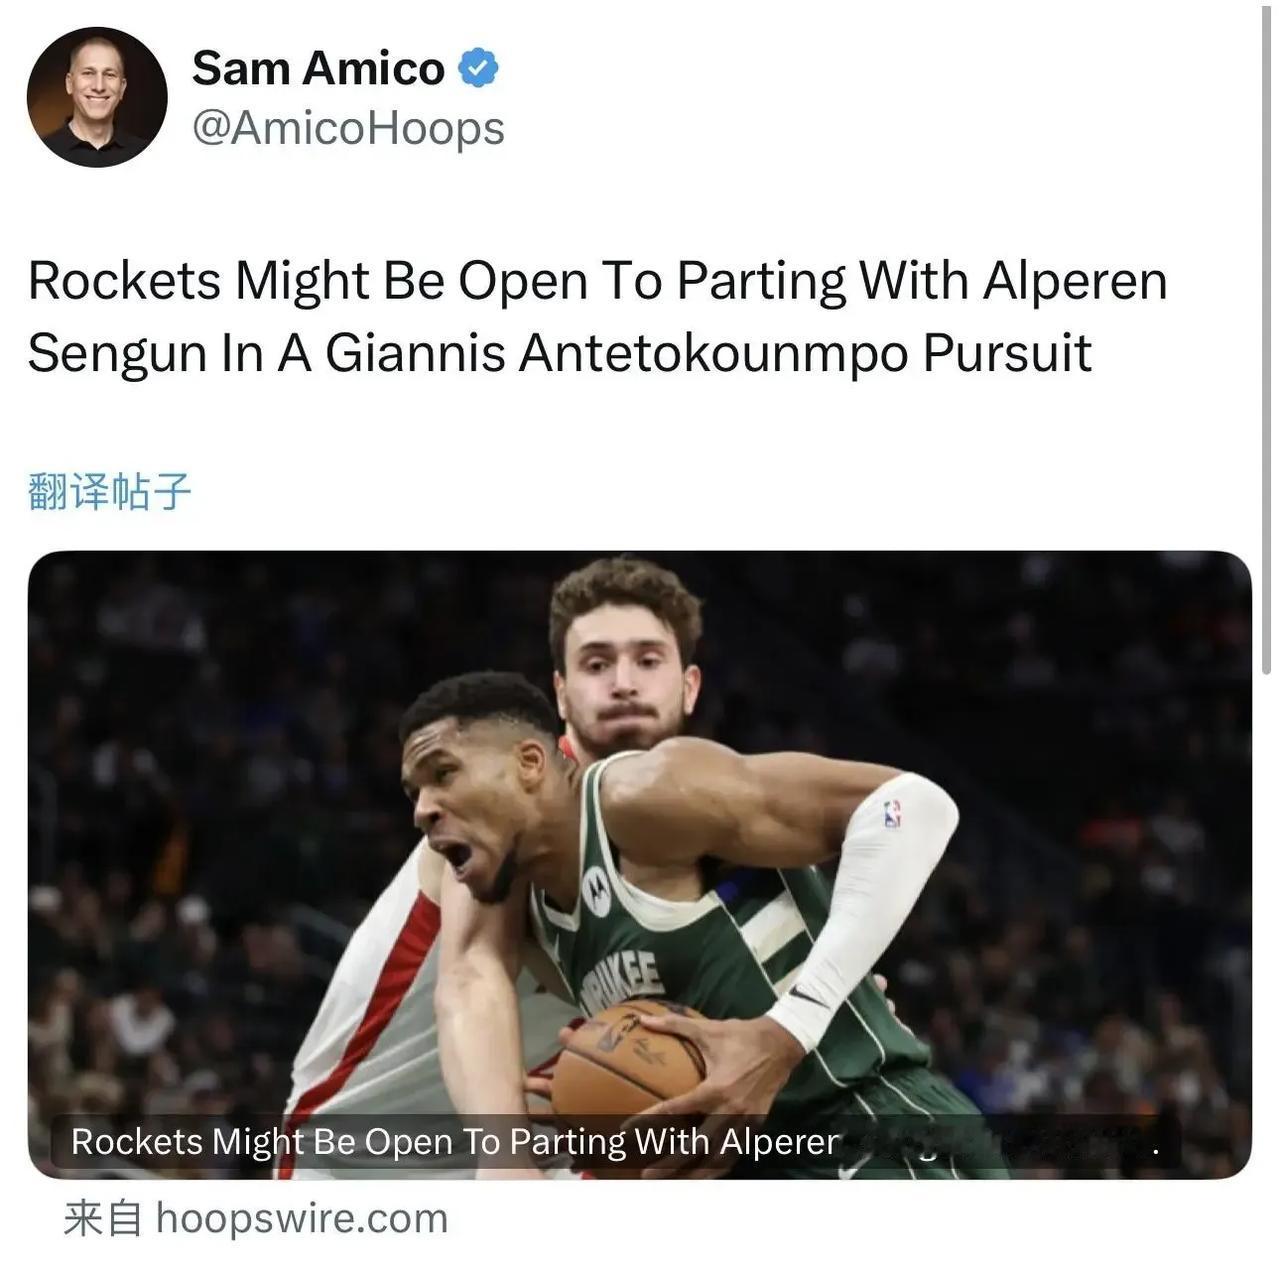Open the caption overlay on the link card
Screen dimensions: 1280x1268
615,1142
